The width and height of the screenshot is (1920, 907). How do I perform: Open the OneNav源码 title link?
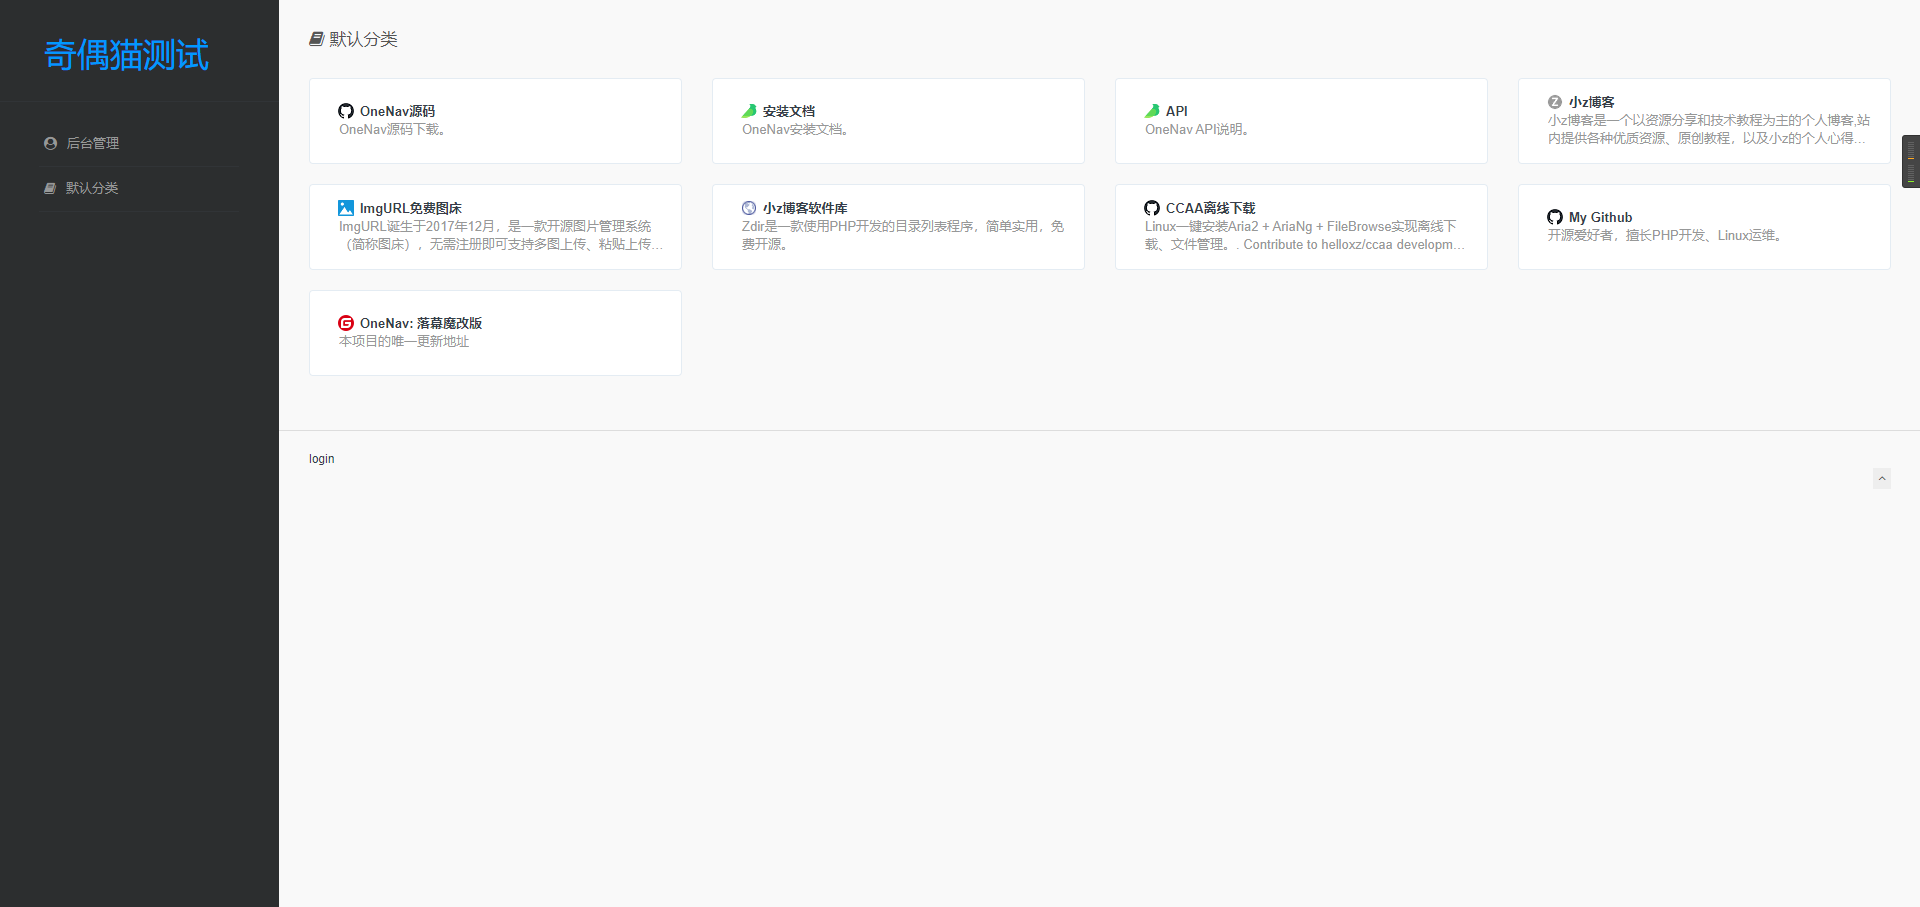tap(397, 111)
